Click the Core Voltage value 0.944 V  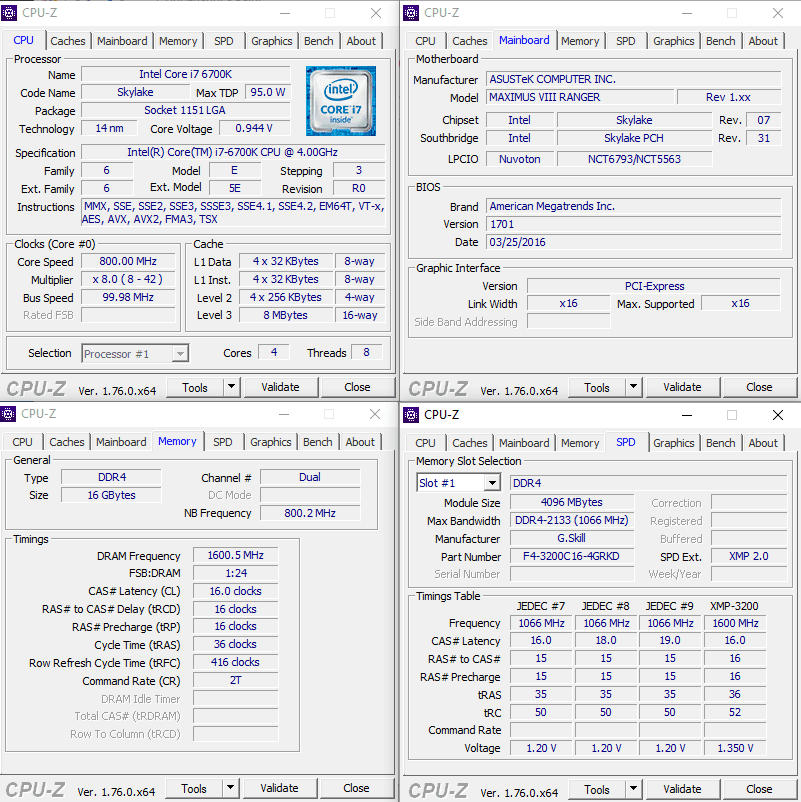[x=254, y=128]
